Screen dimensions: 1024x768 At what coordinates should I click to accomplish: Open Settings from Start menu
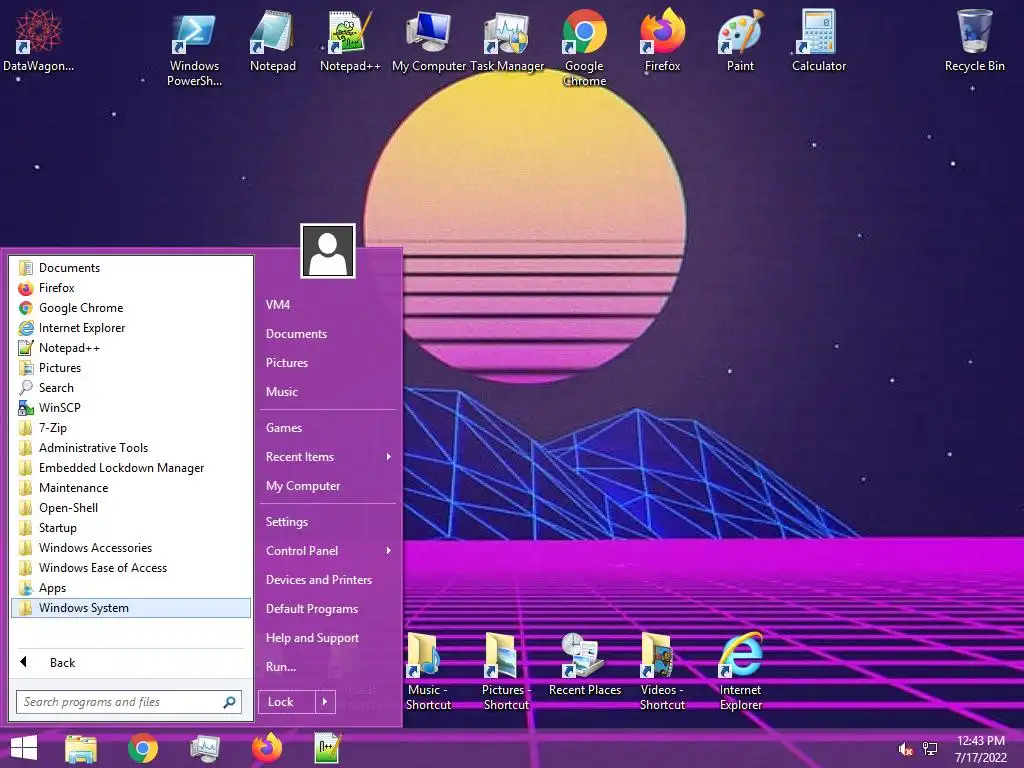328,522
